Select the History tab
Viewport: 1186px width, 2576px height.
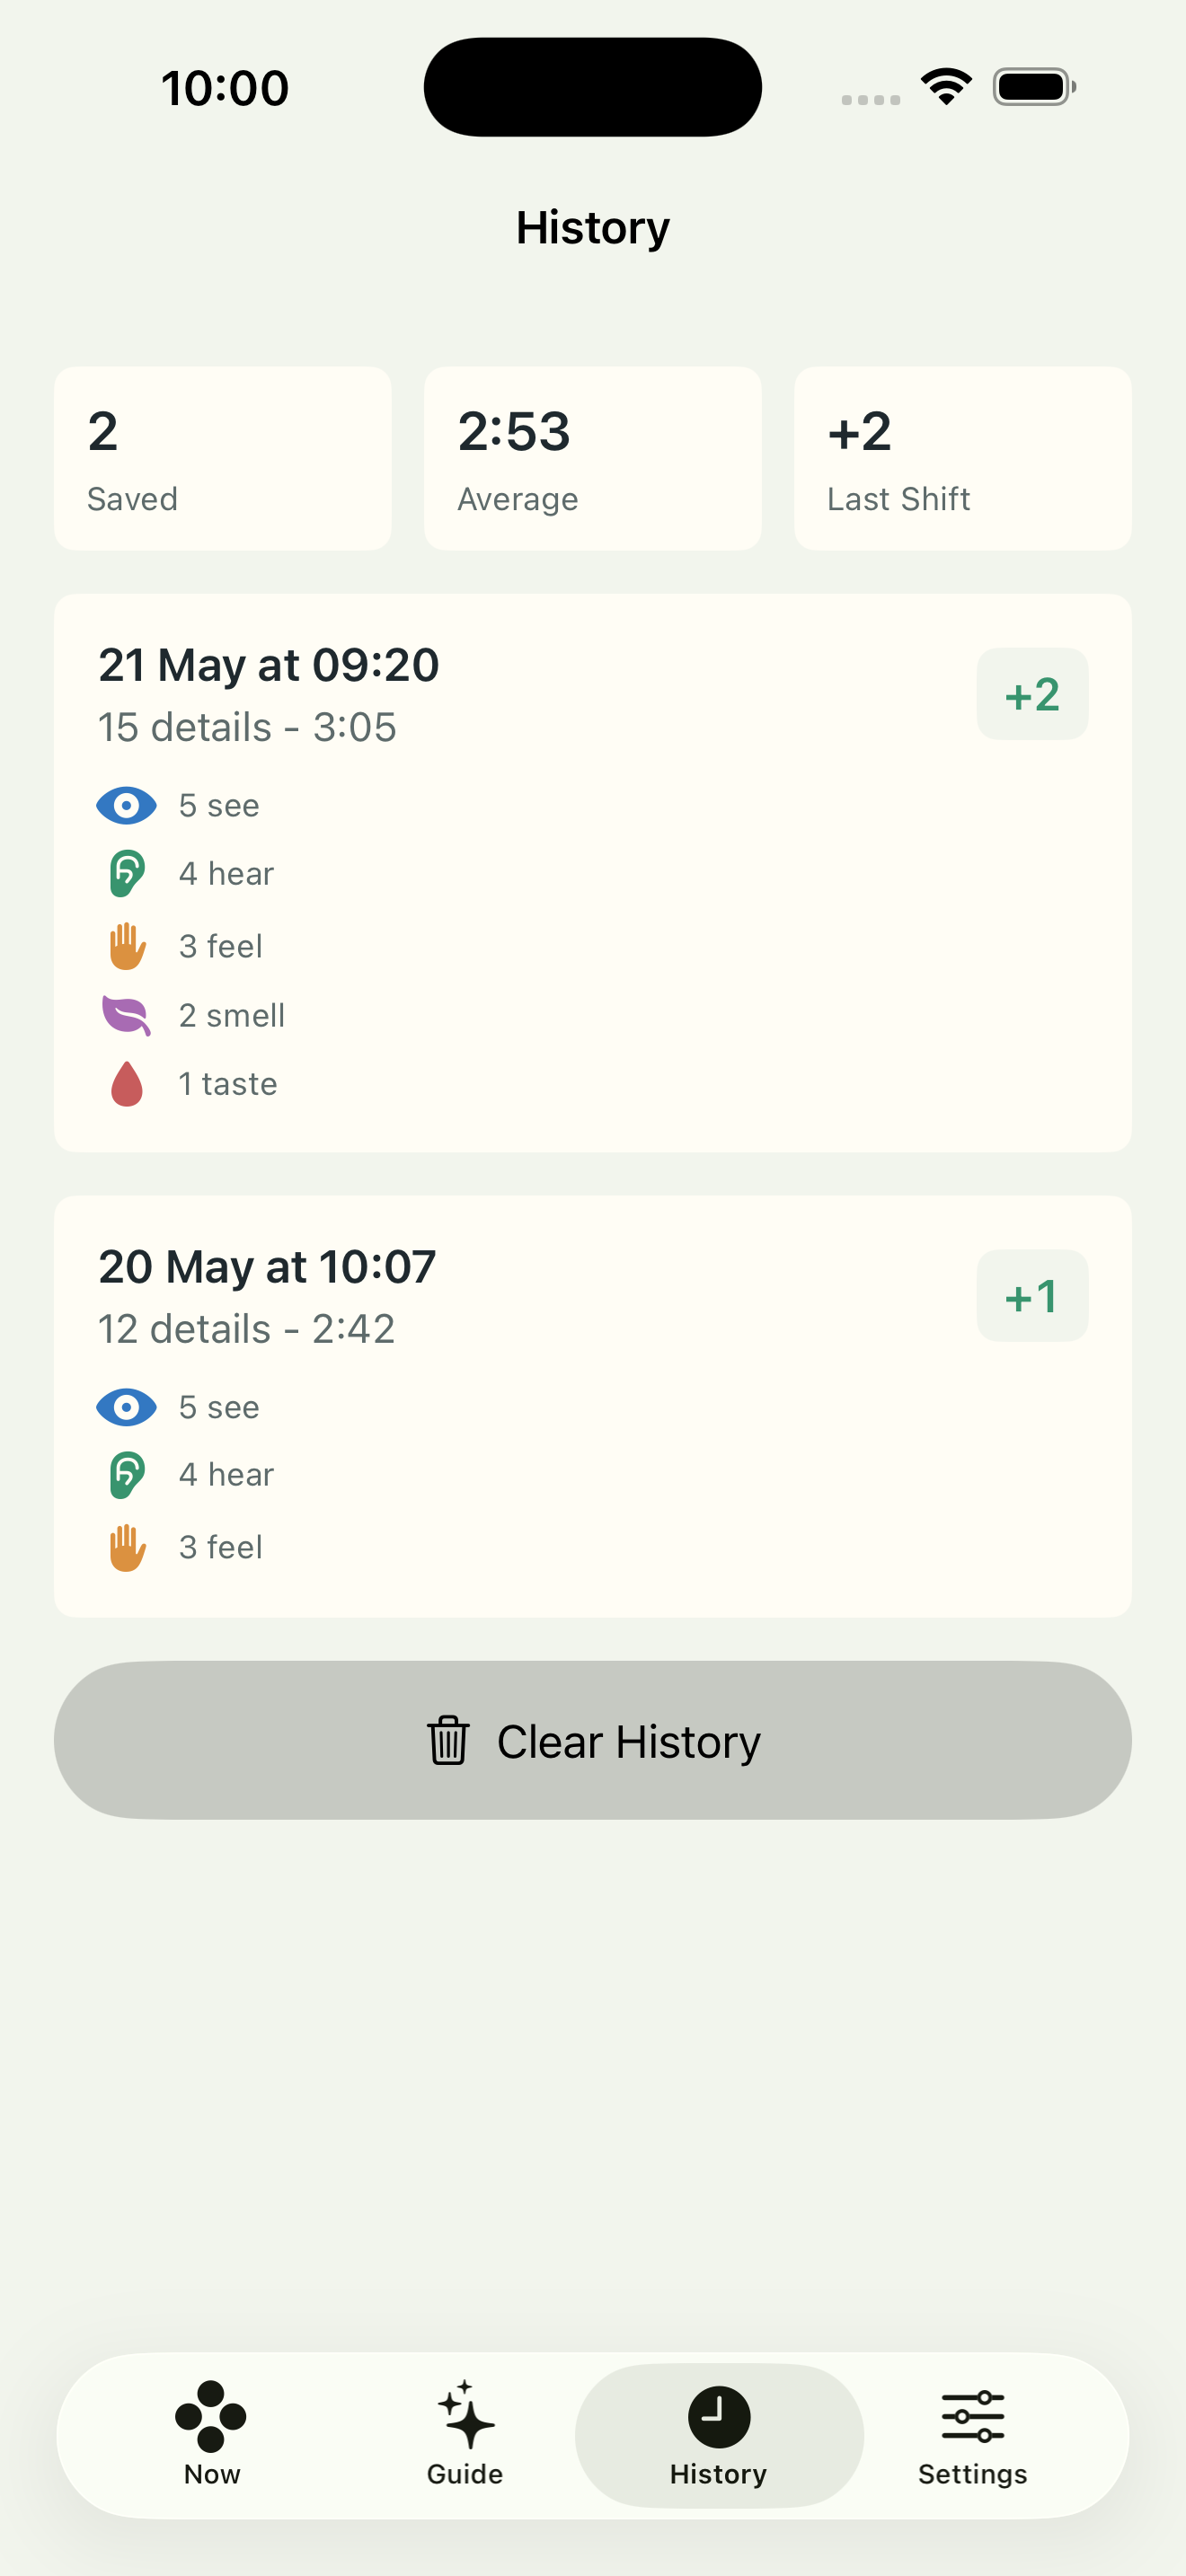coord(719,2435)
